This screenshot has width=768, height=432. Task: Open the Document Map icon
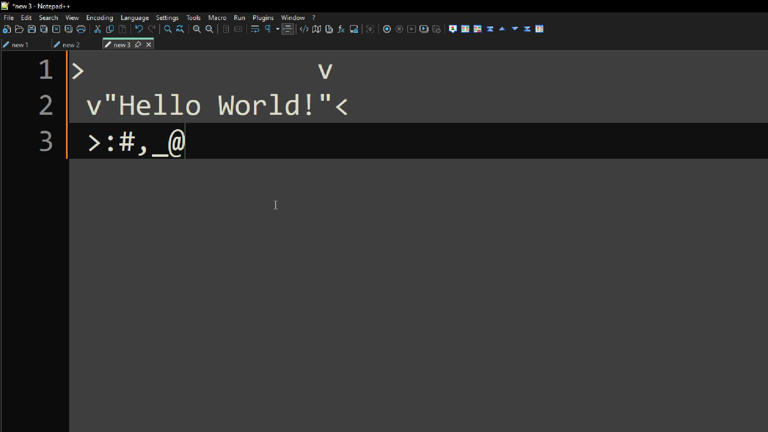pyautogui.click(x=317, y=29)
